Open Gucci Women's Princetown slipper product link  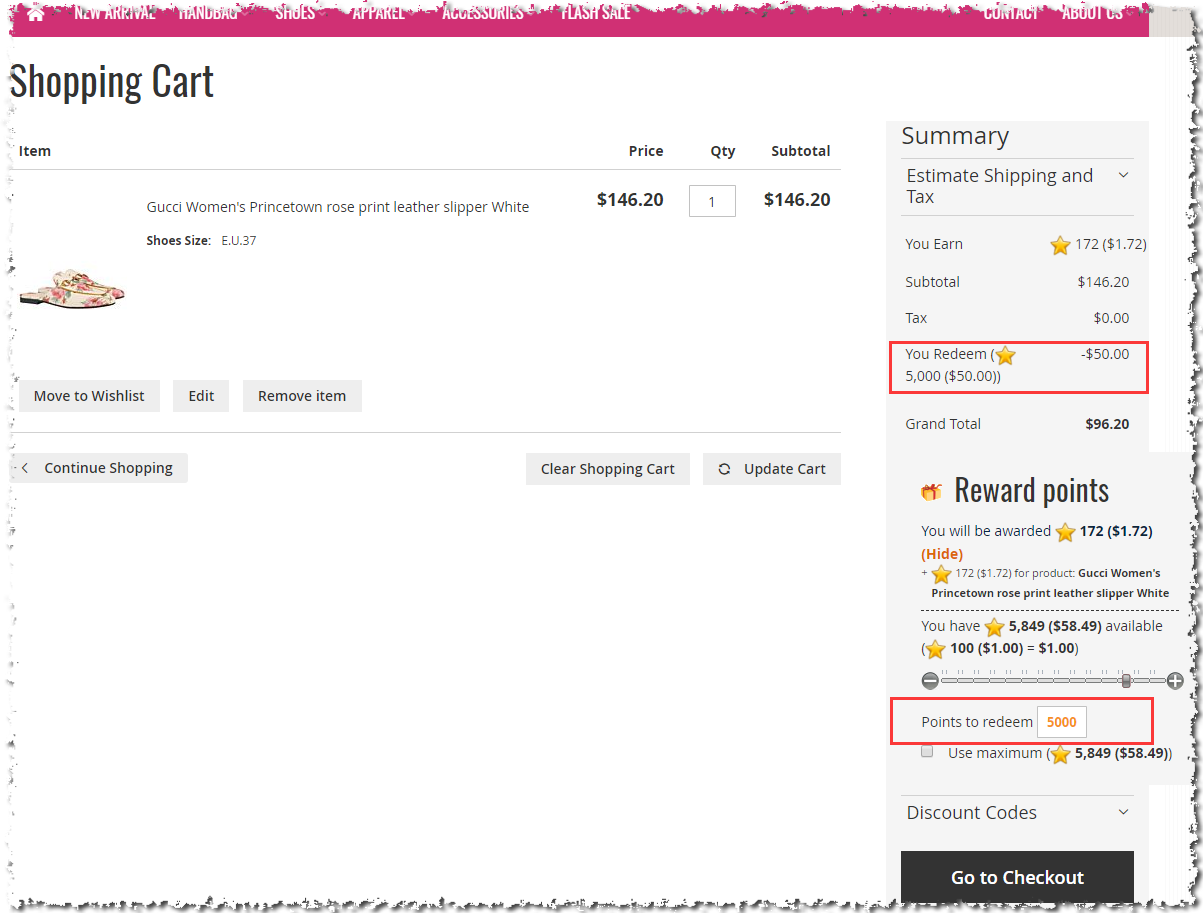pyautogui.click(x=338, y=207)
